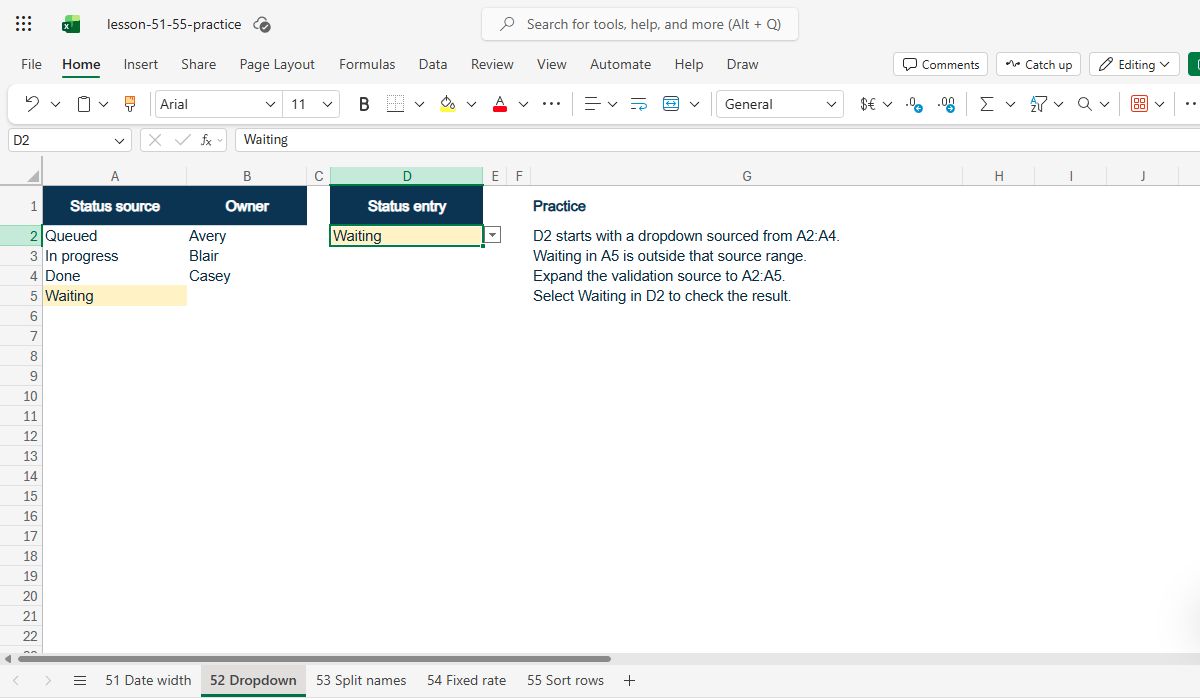Image resolution: width=1200 pixels, height=700 pixels.
Task: Select cell A5 containing Waiting
Action: [x=115, y=296]
